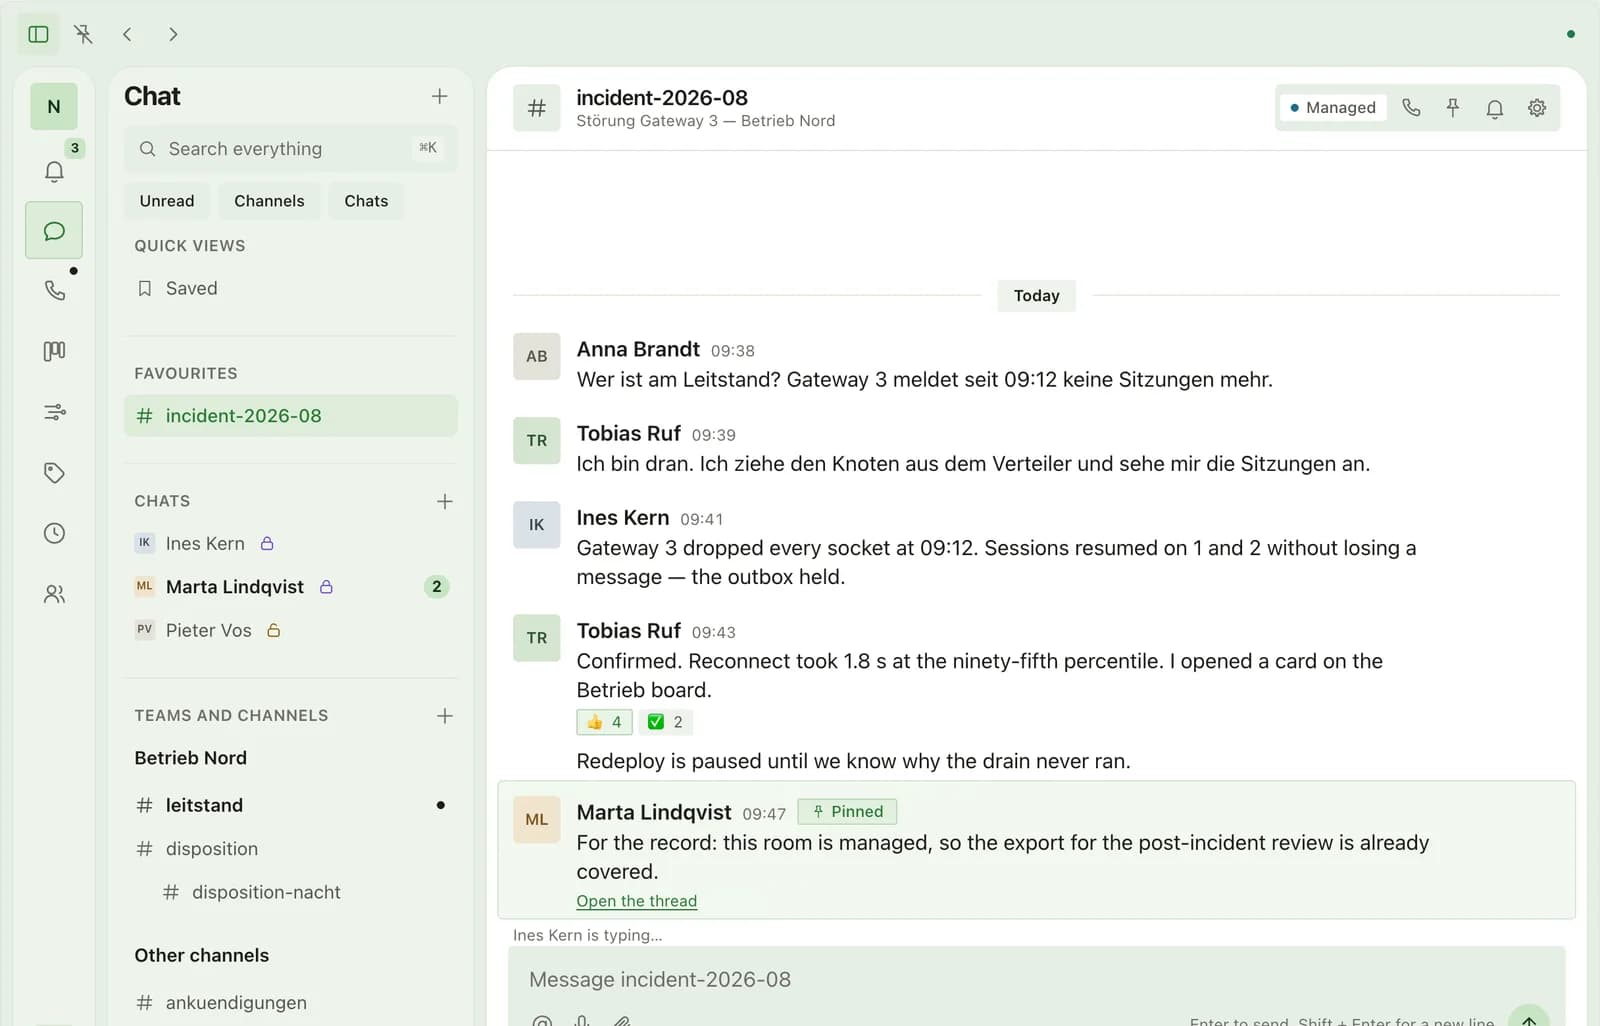The width and height of the screenshot is (1600, 1026).
Task: Toggle the green checkmark reaction with 2
Action: (665, 722)
